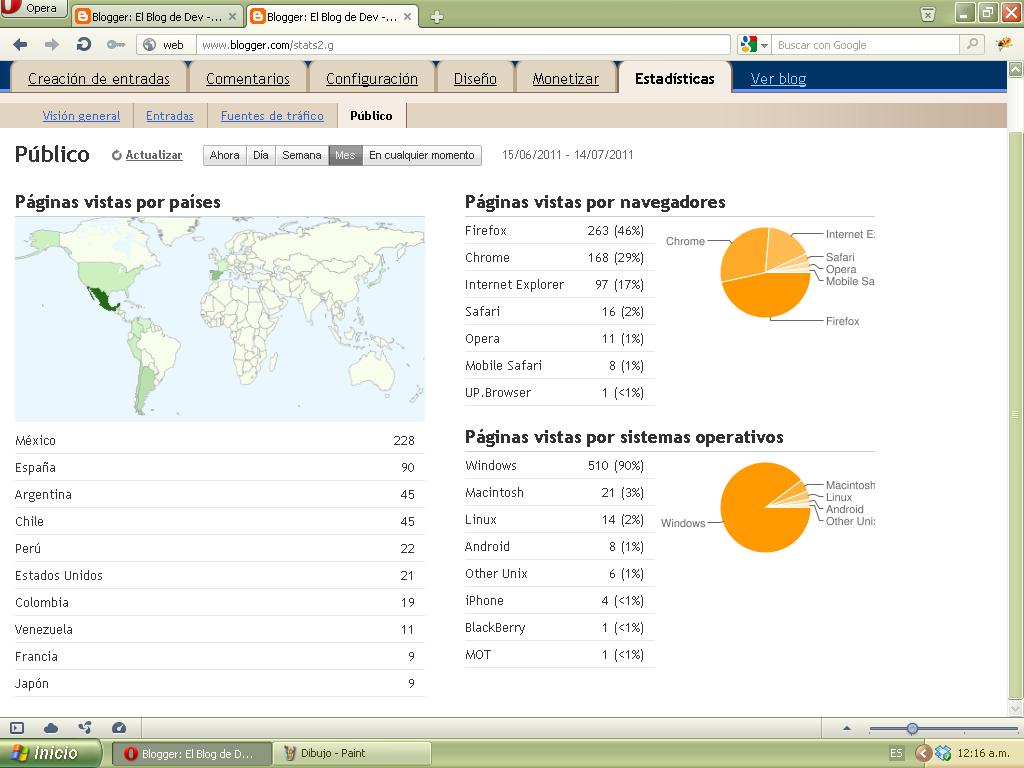
Task: Click the Buscar con Google search field
Action: pos(866,44)
